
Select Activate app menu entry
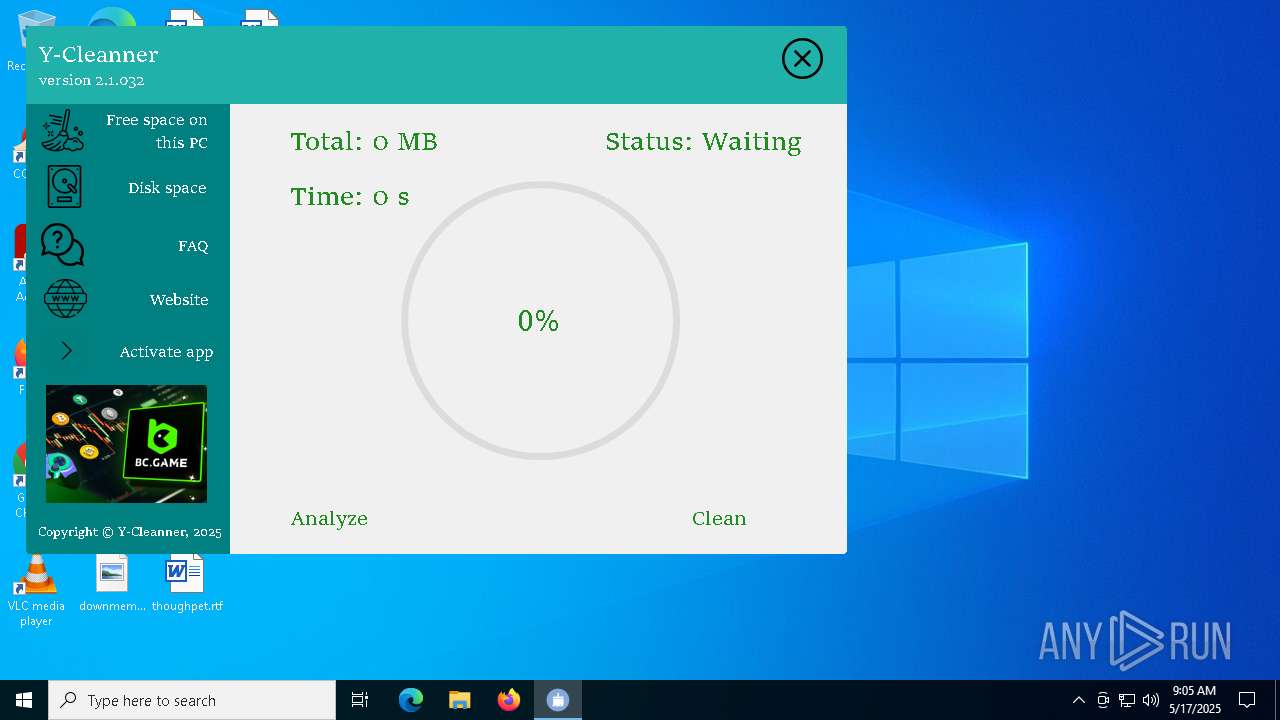pos(166,352)
